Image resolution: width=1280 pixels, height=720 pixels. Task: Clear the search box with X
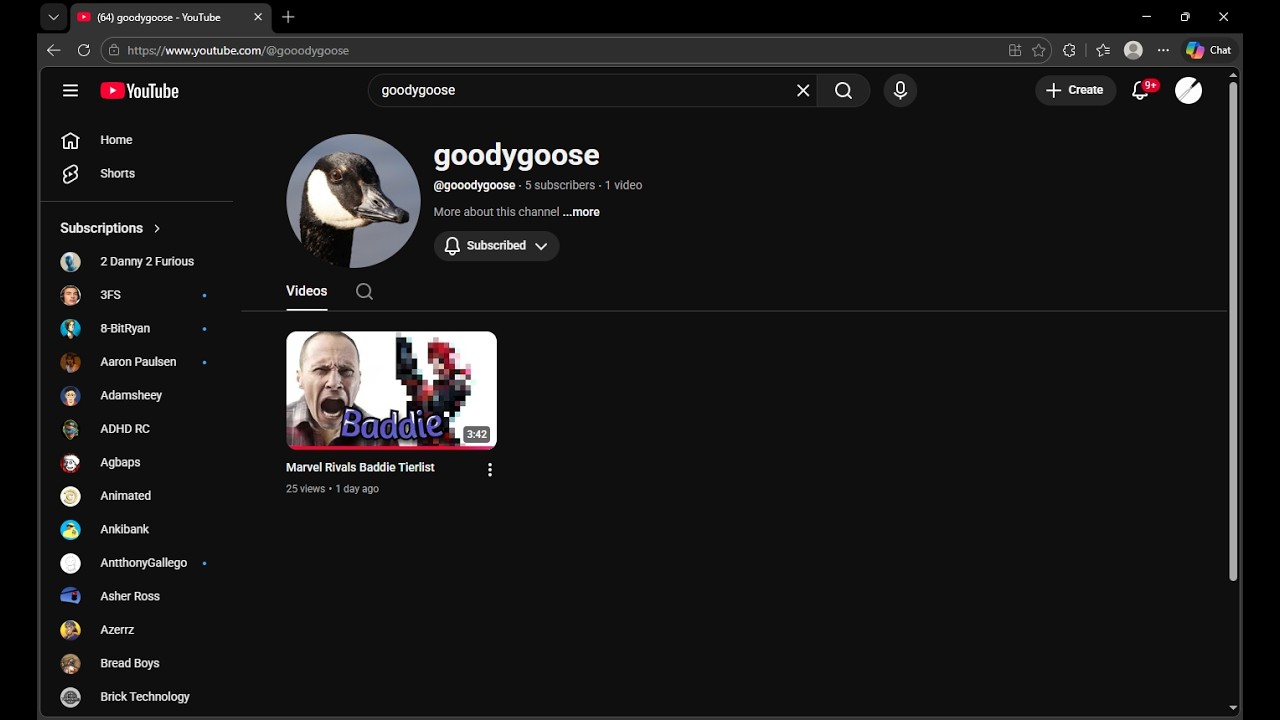[x=803, y=91]
